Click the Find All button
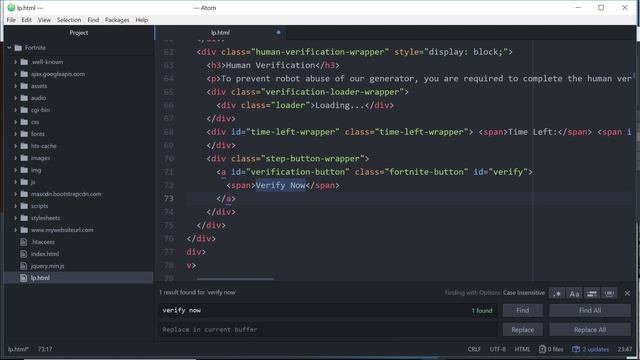This screenshot has width=640, height=360. click(590, 310)
